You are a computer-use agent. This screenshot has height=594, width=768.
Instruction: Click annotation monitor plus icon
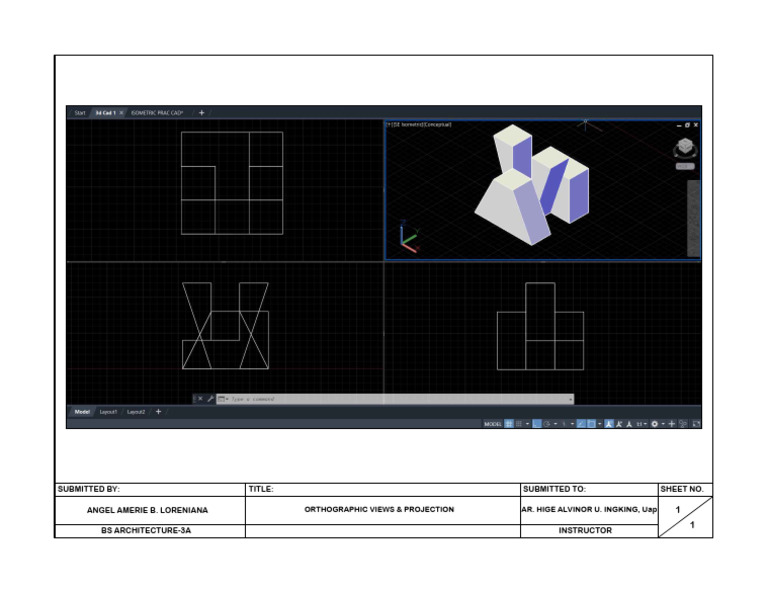[x=672, y=424]
